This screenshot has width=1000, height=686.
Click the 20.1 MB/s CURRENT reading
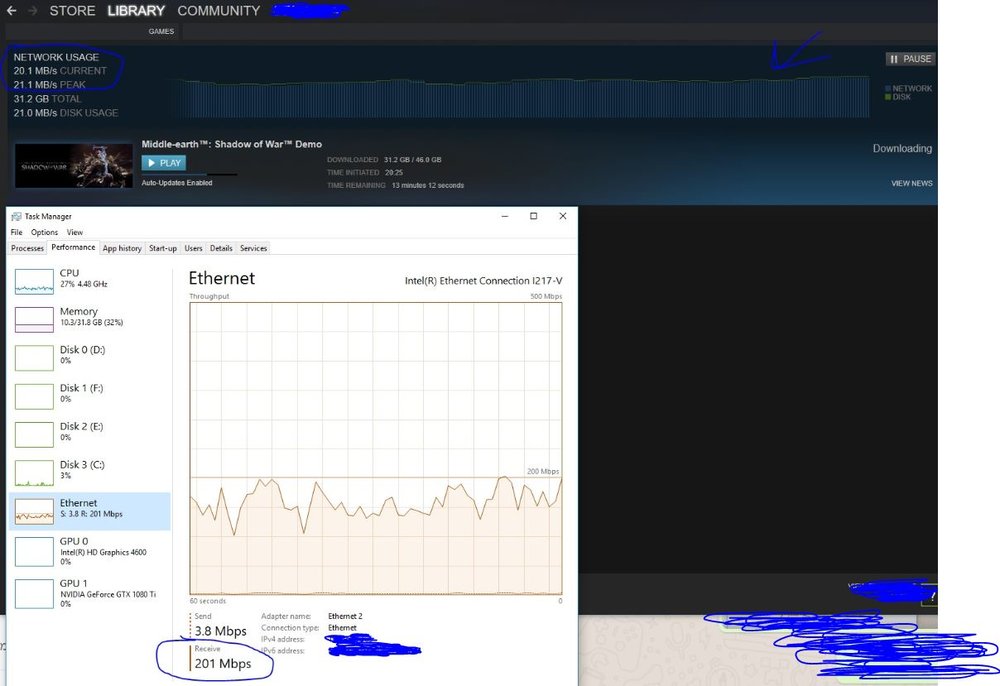(x=60, y=71)
